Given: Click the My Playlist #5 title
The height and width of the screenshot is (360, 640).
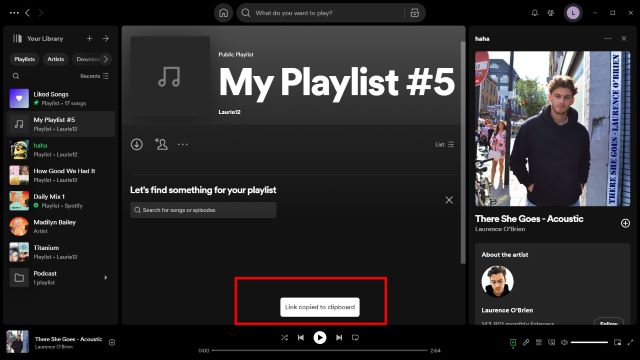Looking at the screenshot, I should click(337, 83).
